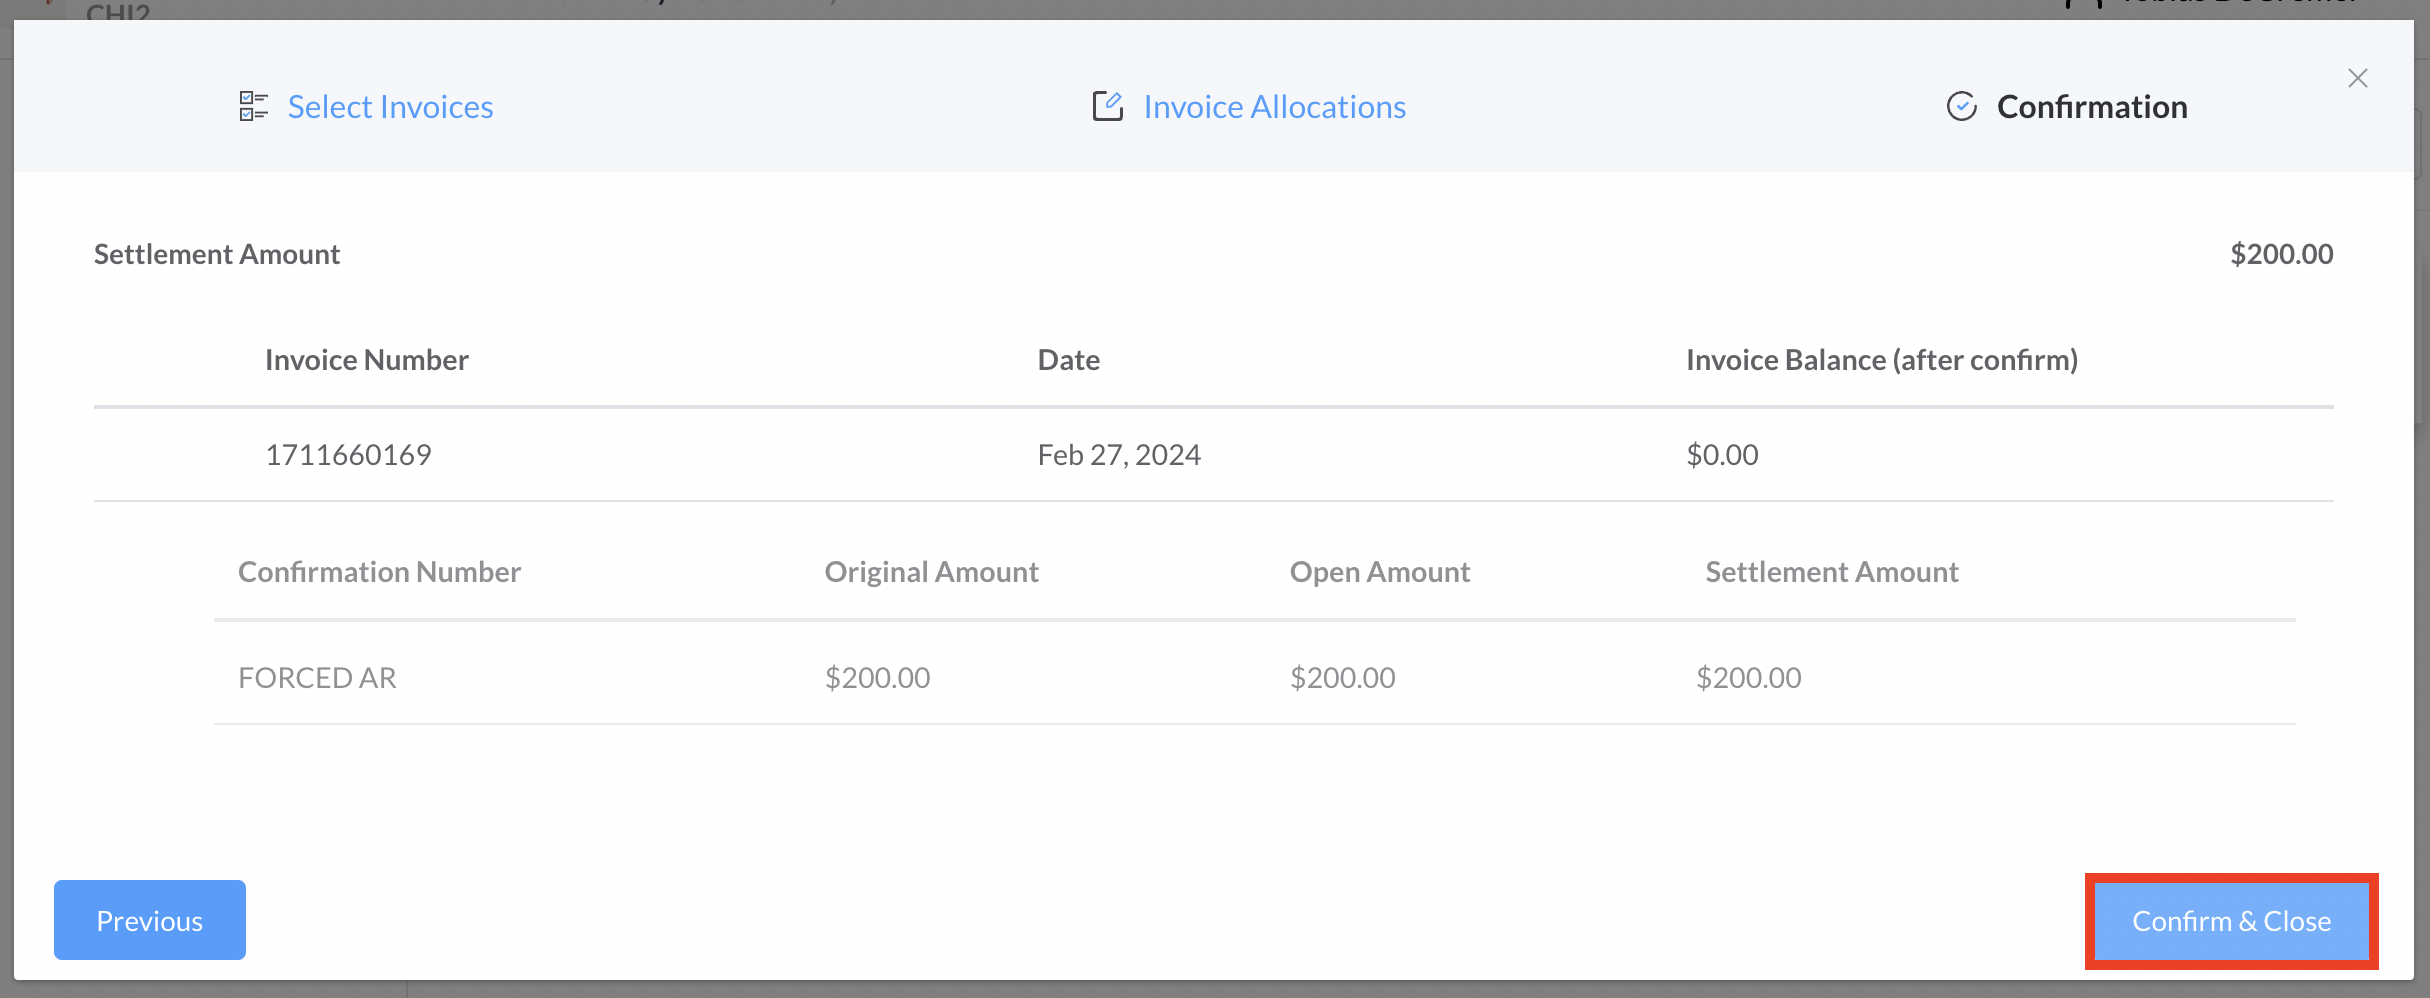The image size is (2430, 998).
Task: Go back to the Select Invoices step
Action: pos(390,107)
